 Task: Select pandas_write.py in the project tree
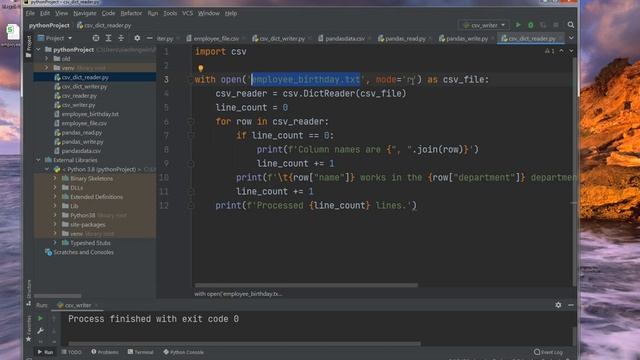(82, 142)
